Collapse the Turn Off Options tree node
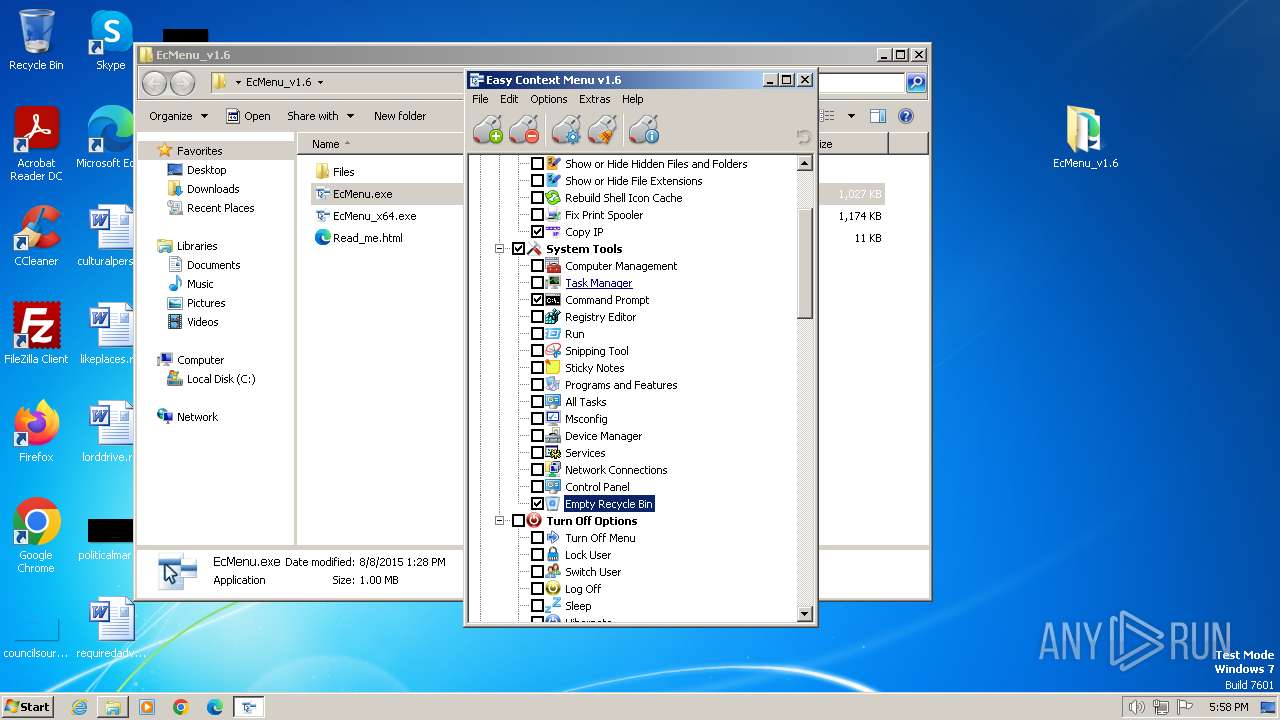 click(x=500, y=521)
